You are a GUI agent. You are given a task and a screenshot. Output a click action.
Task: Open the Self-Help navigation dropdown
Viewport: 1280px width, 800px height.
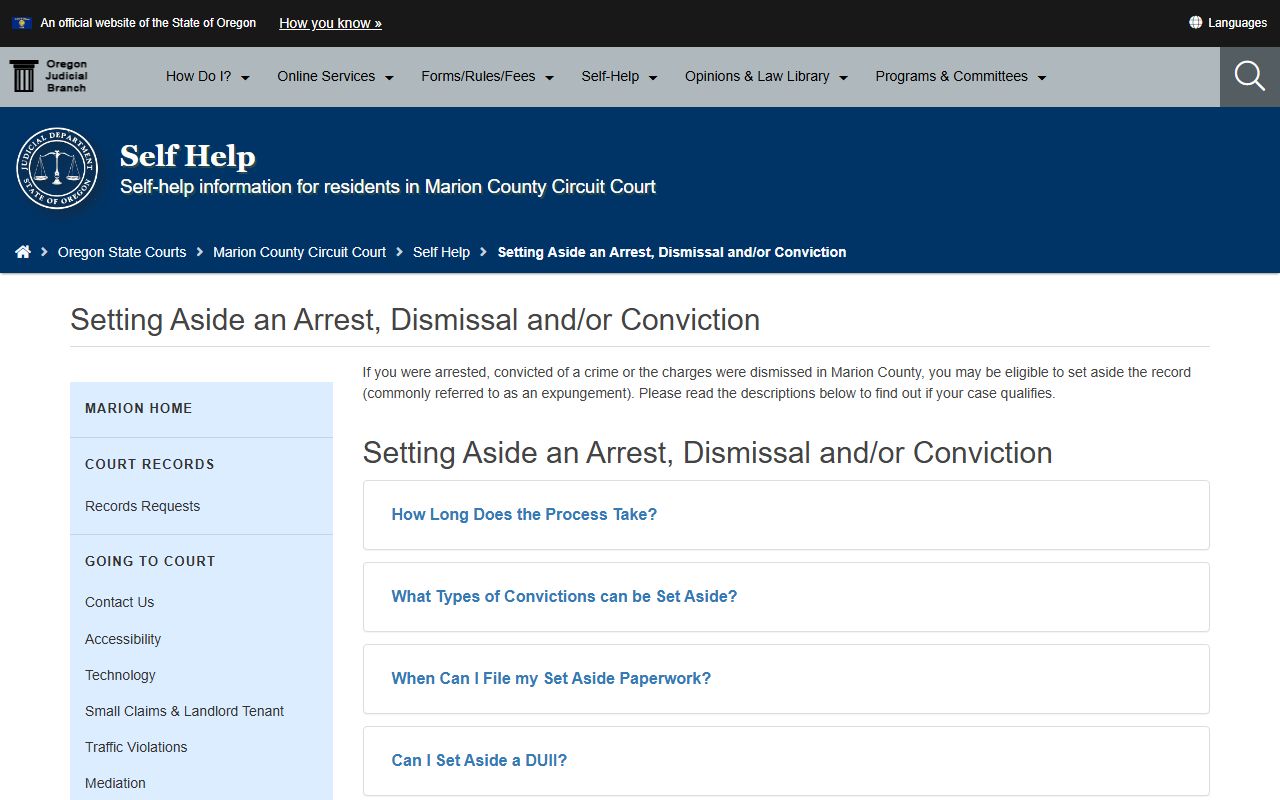point(619,76)
